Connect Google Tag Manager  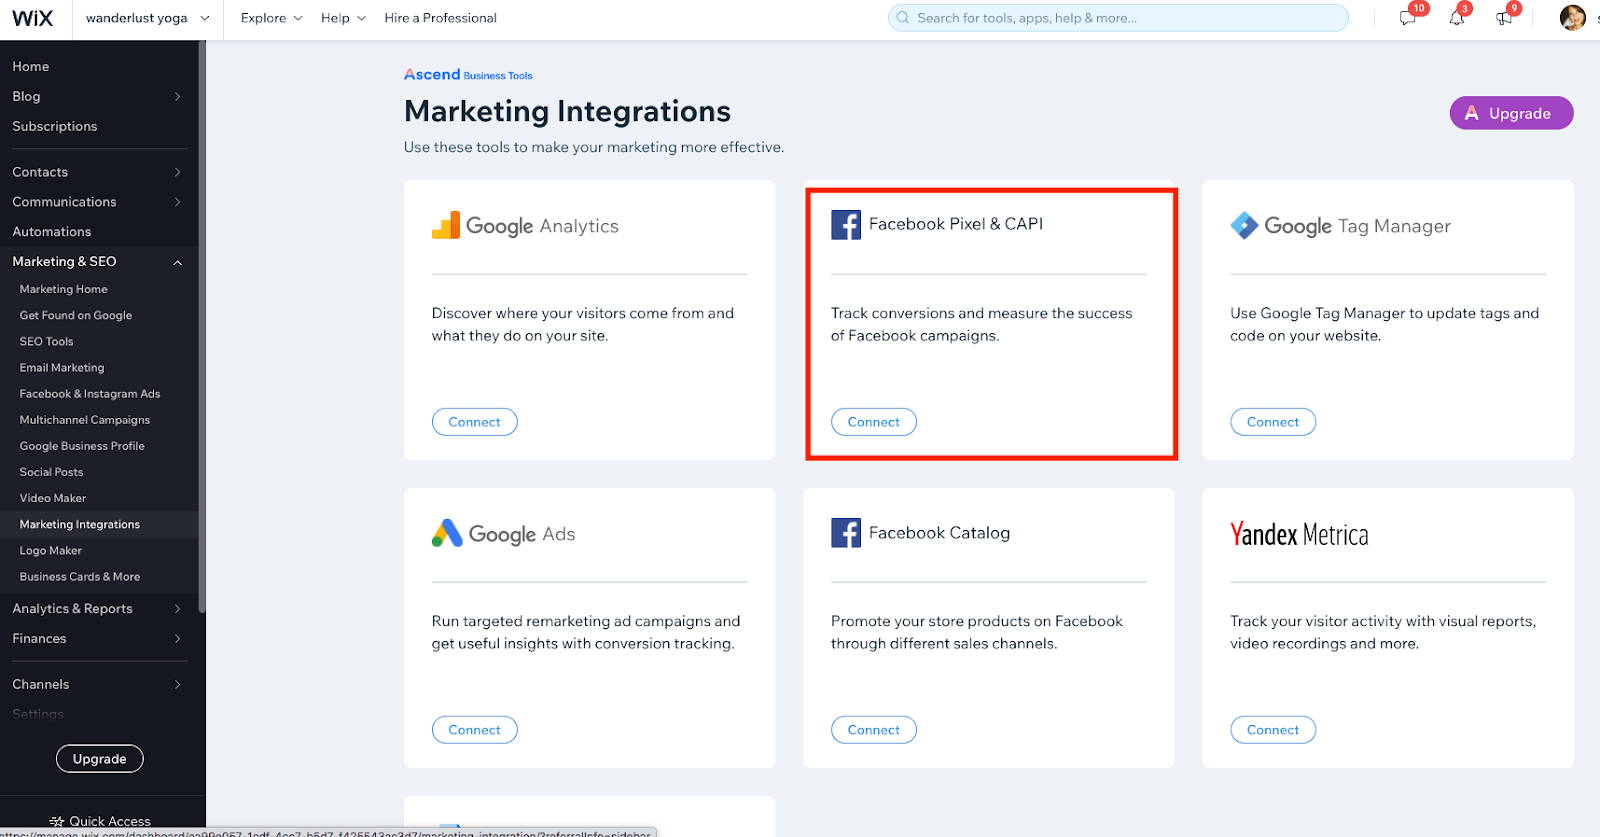[1272, 422]
